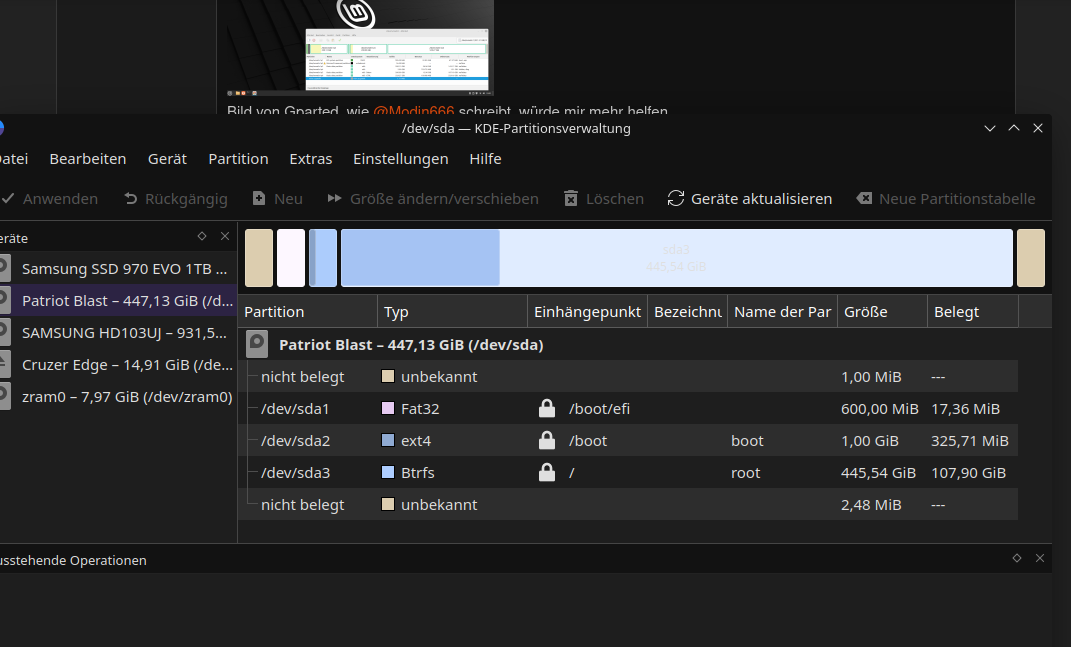Click the Geräte aktualisieren button label
The width and height of the screenshot is (1071, 647).
(761, 199)
